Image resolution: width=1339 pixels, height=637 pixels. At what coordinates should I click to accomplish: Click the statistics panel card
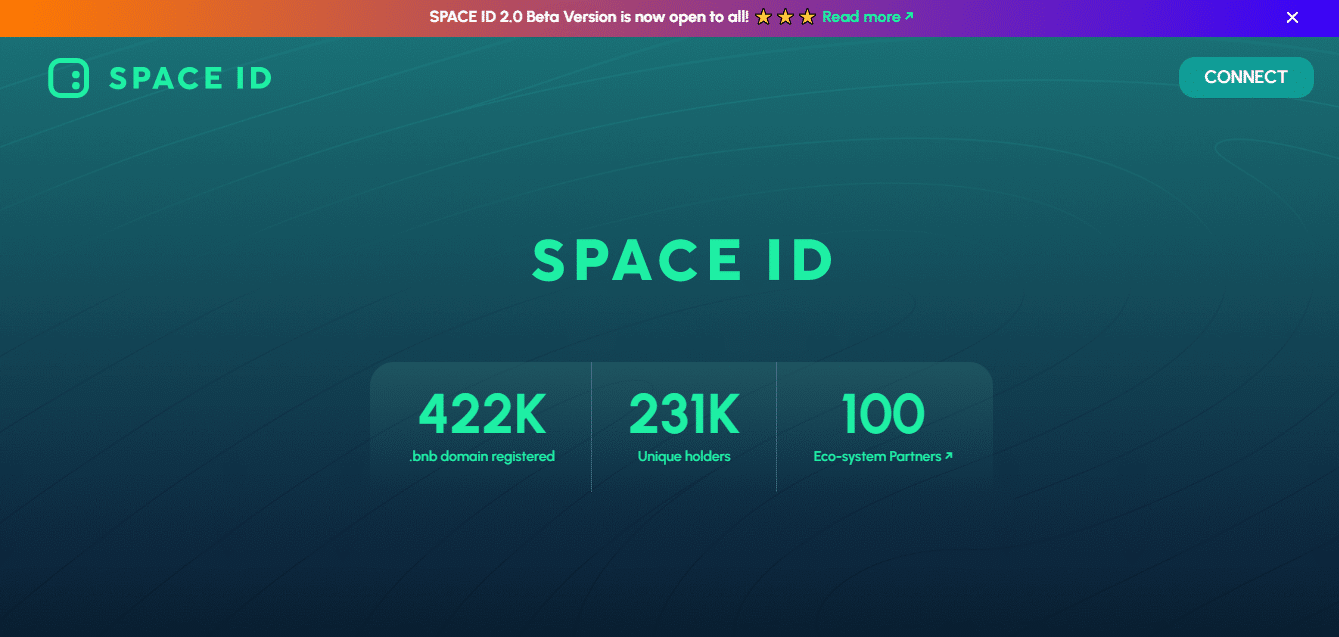683,427
